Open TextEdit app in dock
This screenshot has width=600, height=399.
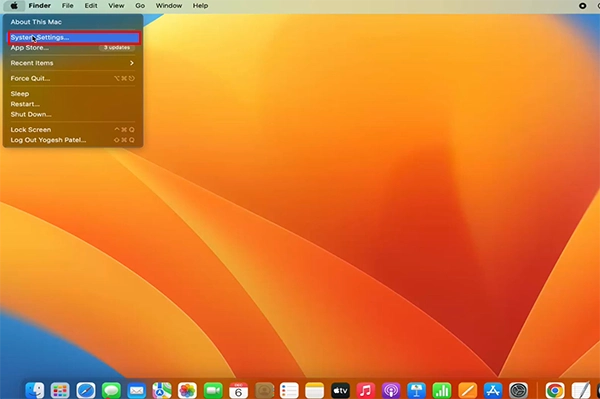pyautogui.click(x=580, y=391)
